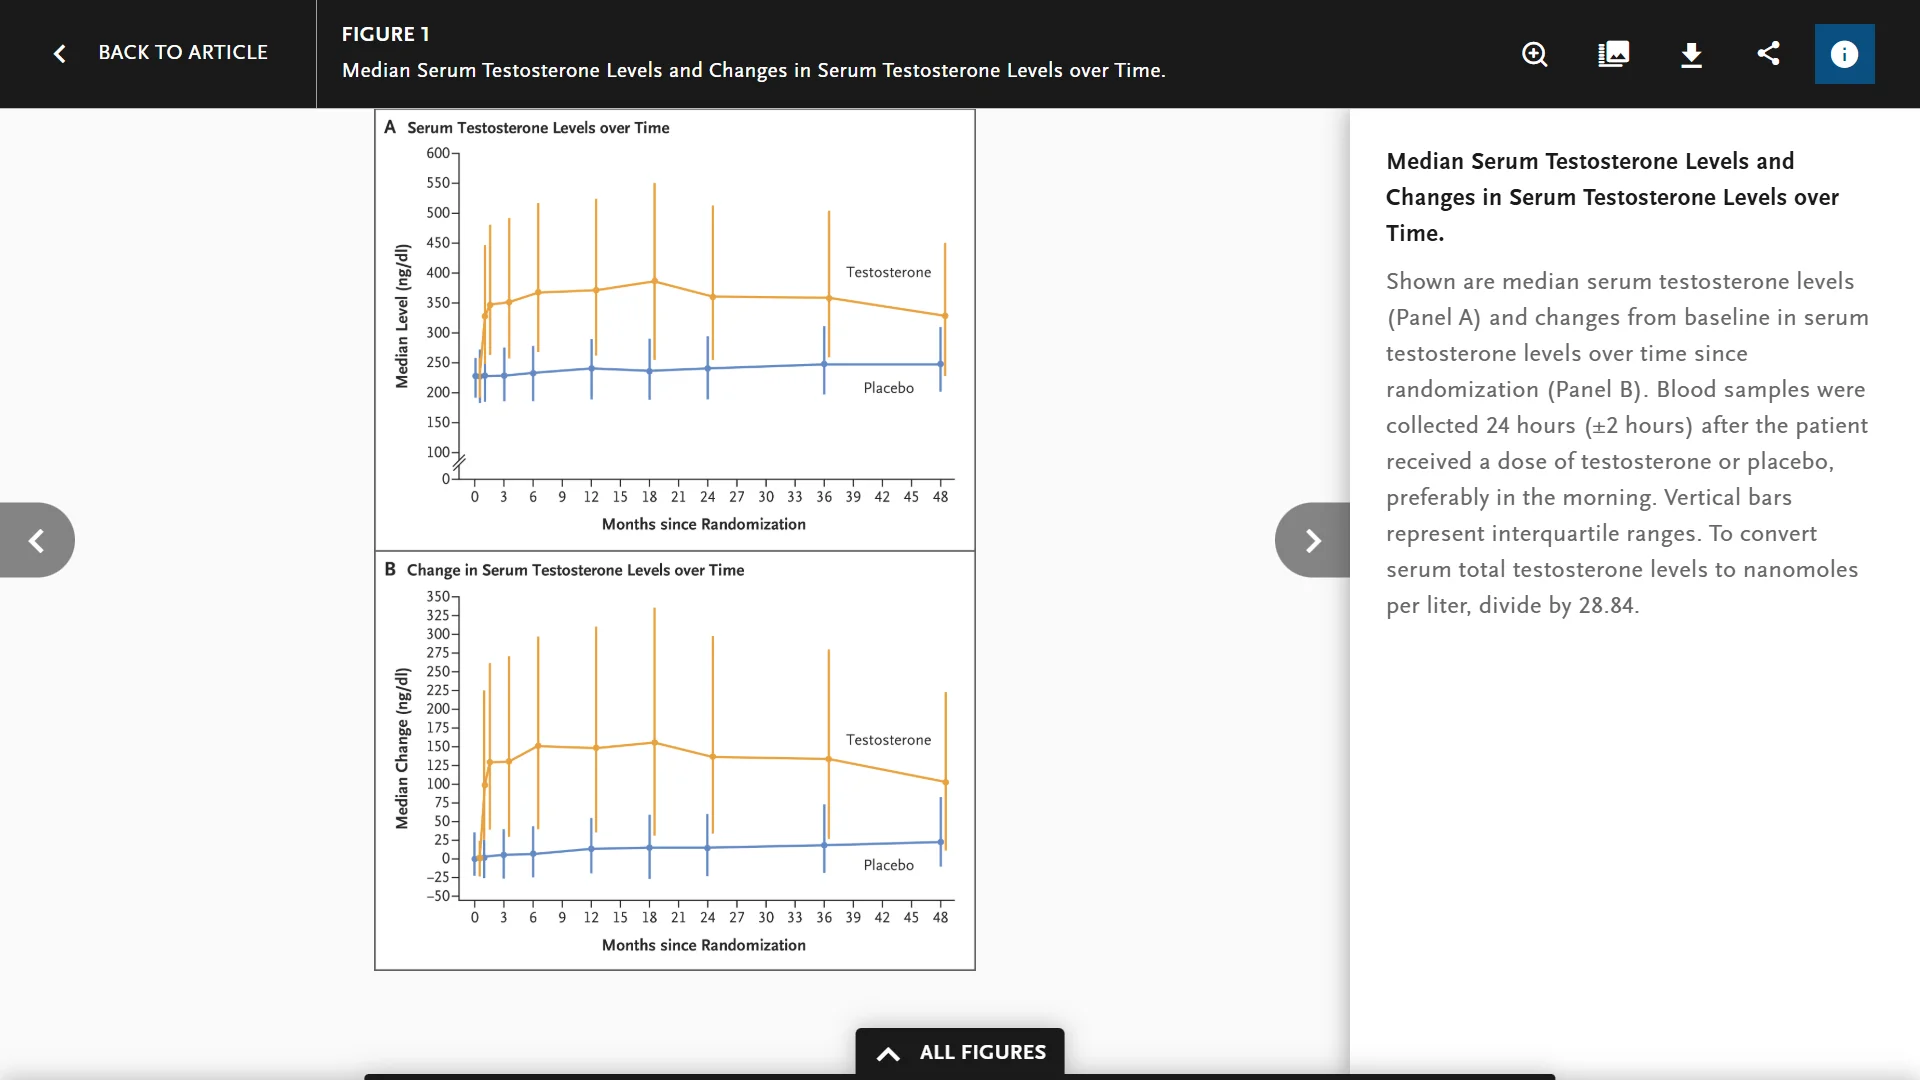The height and width of the screenshot is (1080, 1920).
Task: Click the FIGURE 1 heading label
Action: coord(385,34)
